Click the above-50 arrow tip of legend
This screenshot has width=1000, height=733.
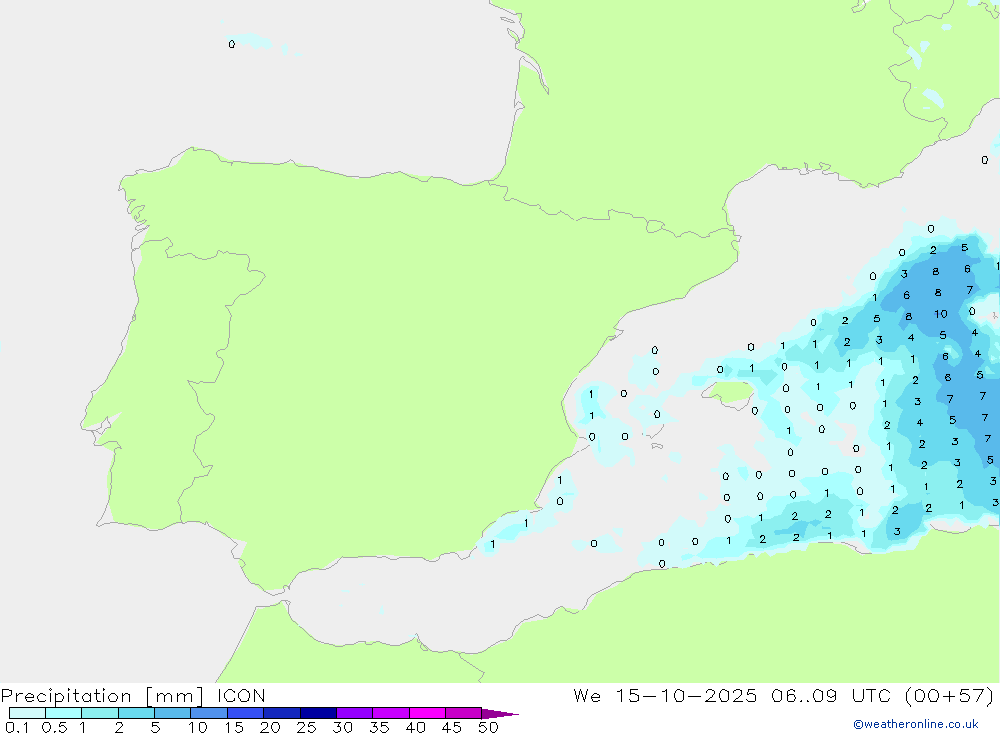click(x=500, y=714)
